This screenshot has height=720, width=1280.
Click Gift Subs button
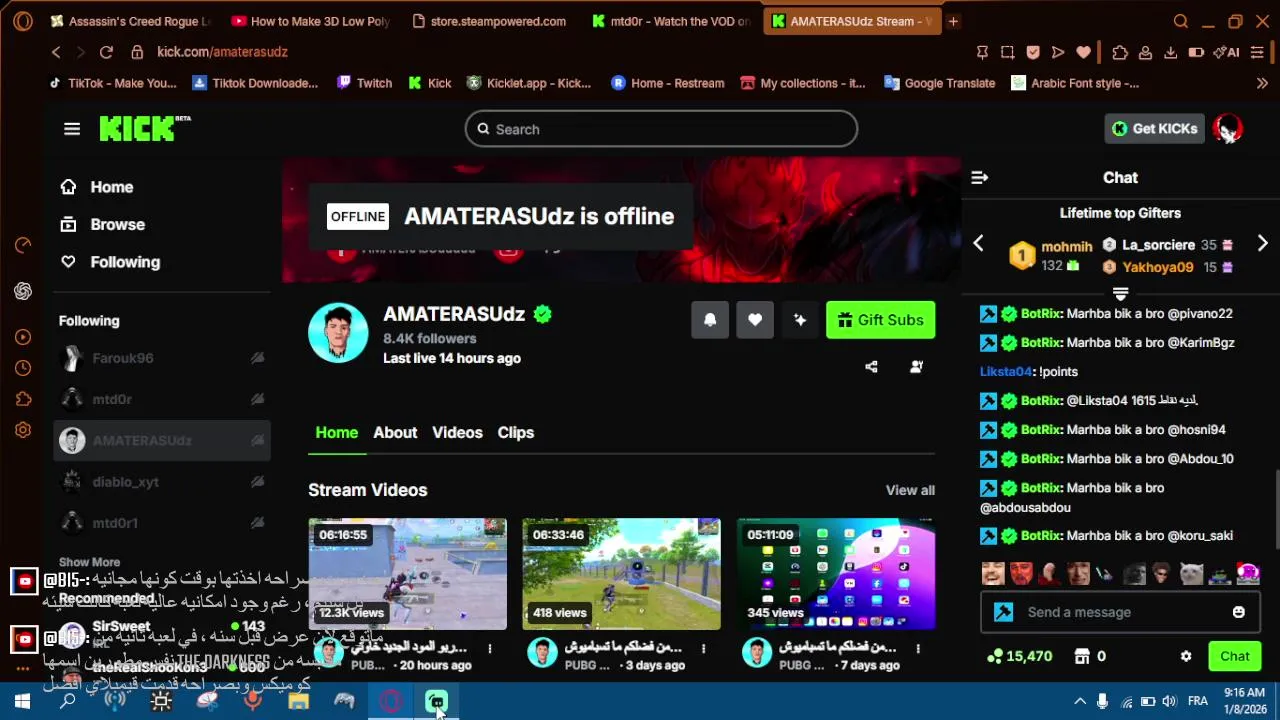pos(880,320)
